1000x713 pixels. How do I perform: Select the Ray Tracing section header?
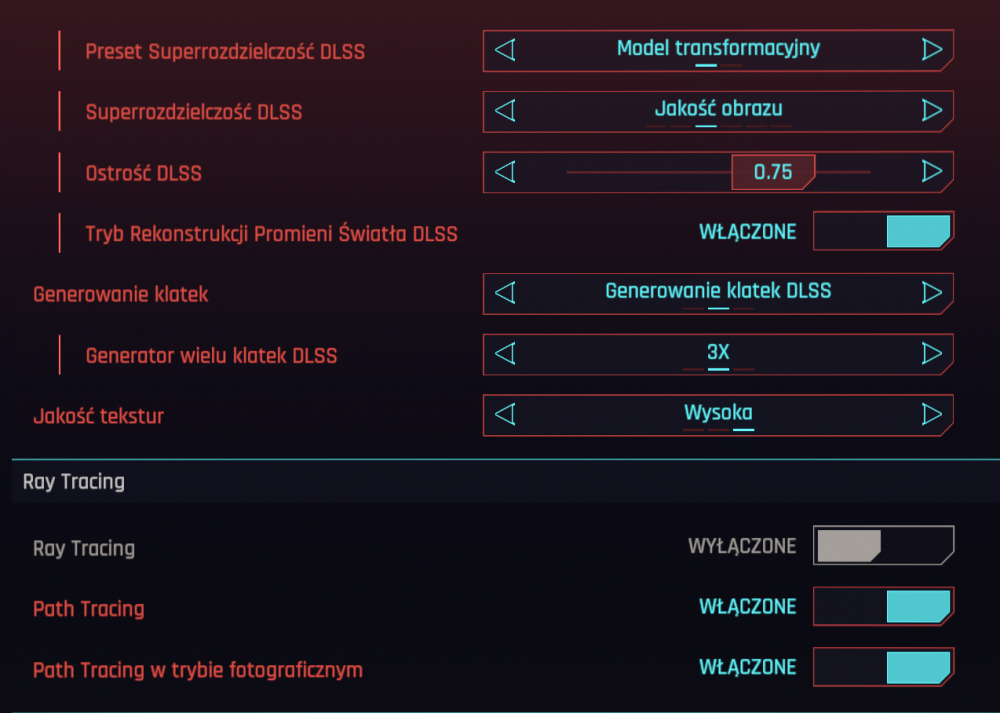(x=73, y=481)
